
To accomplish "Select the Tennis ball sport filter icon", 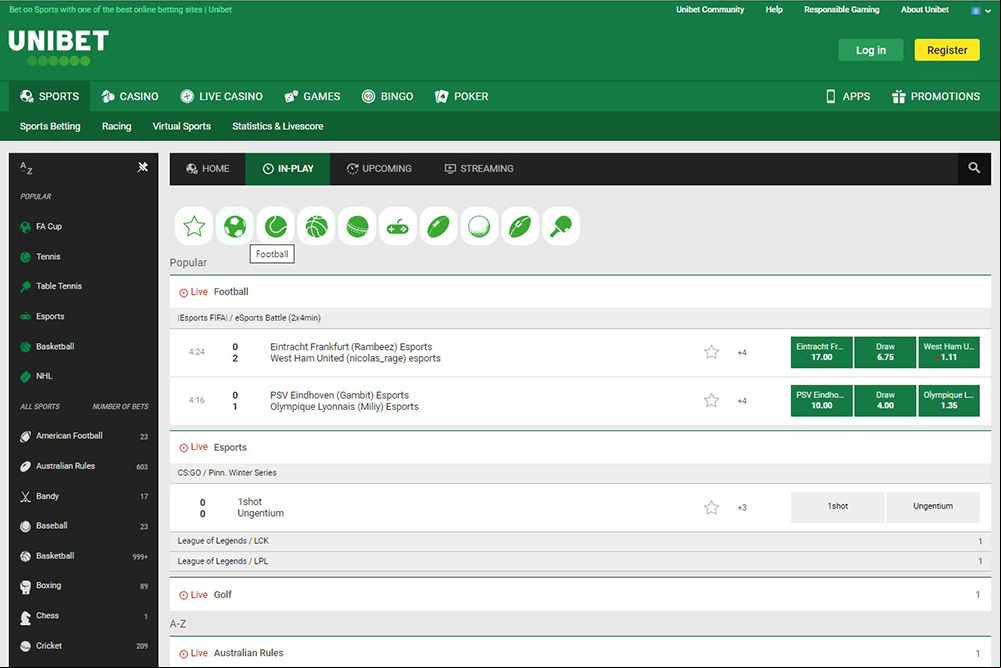I will click(276, 226).
